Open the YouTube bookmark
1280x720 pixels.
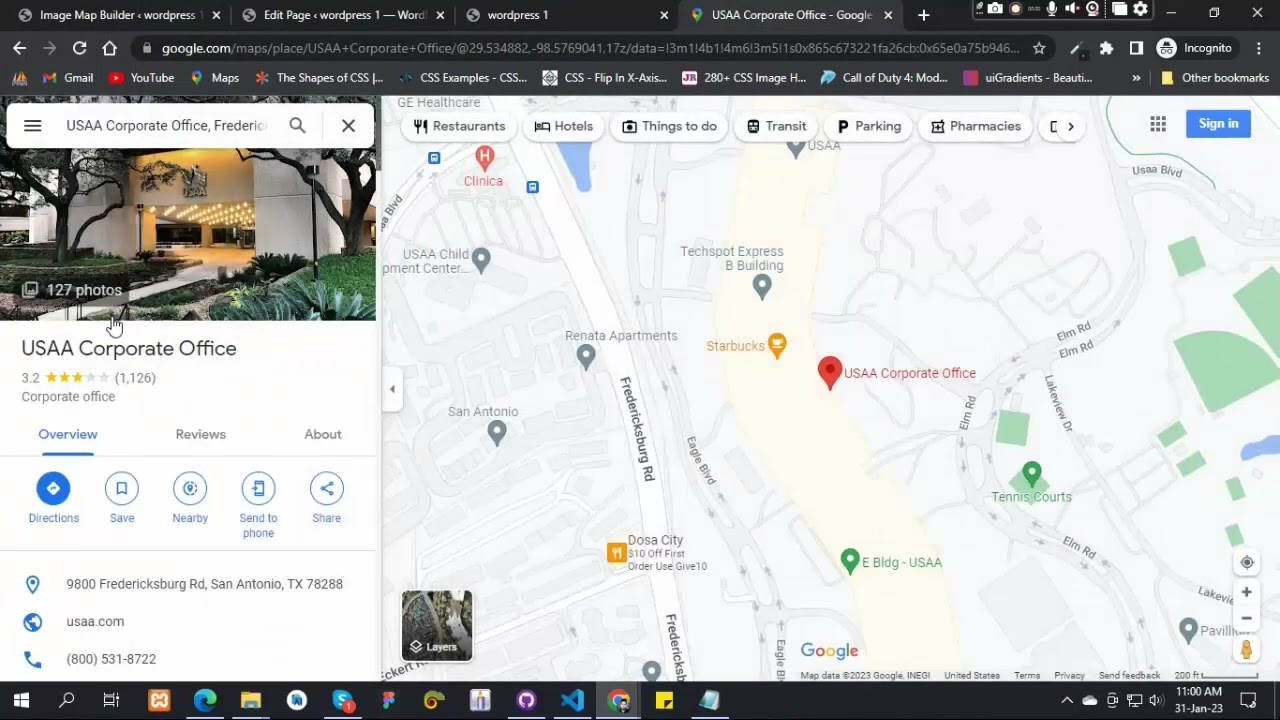(140, 78)
